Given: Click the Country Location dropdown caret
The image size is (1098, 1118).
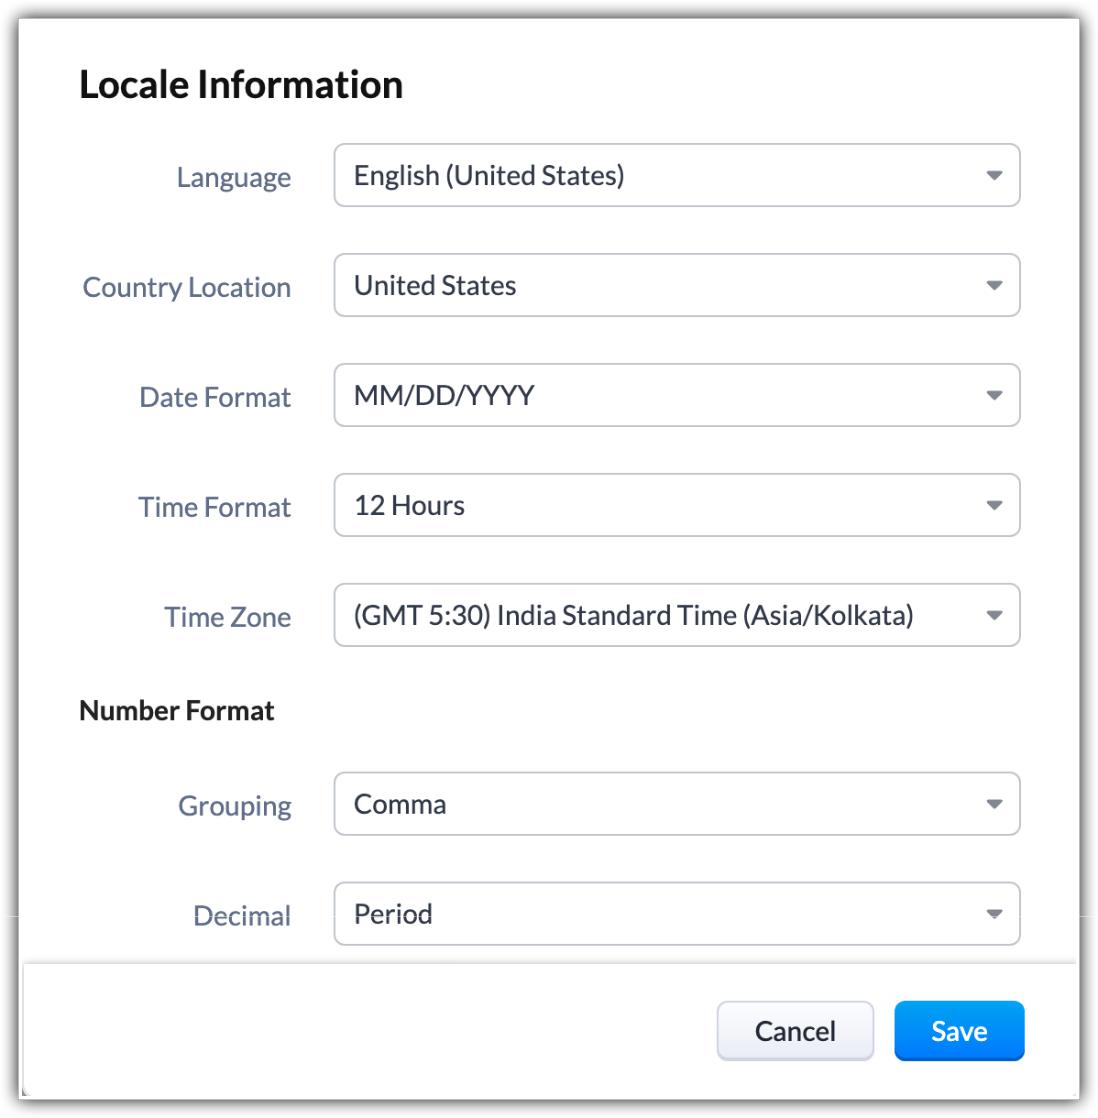Looking at the screenshot, I should point(994,285).
